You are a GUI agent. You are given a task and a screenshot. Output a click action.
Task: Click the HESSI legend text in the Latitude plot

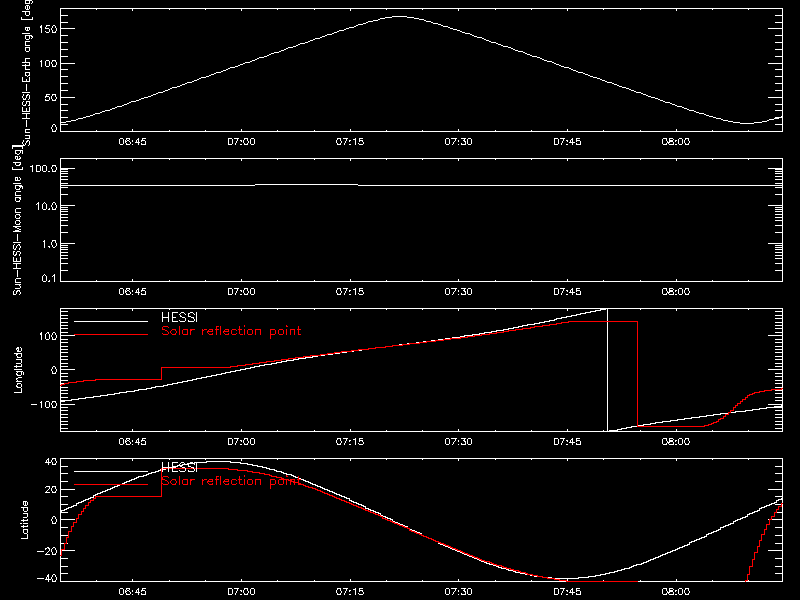click(x=180, y=467)
